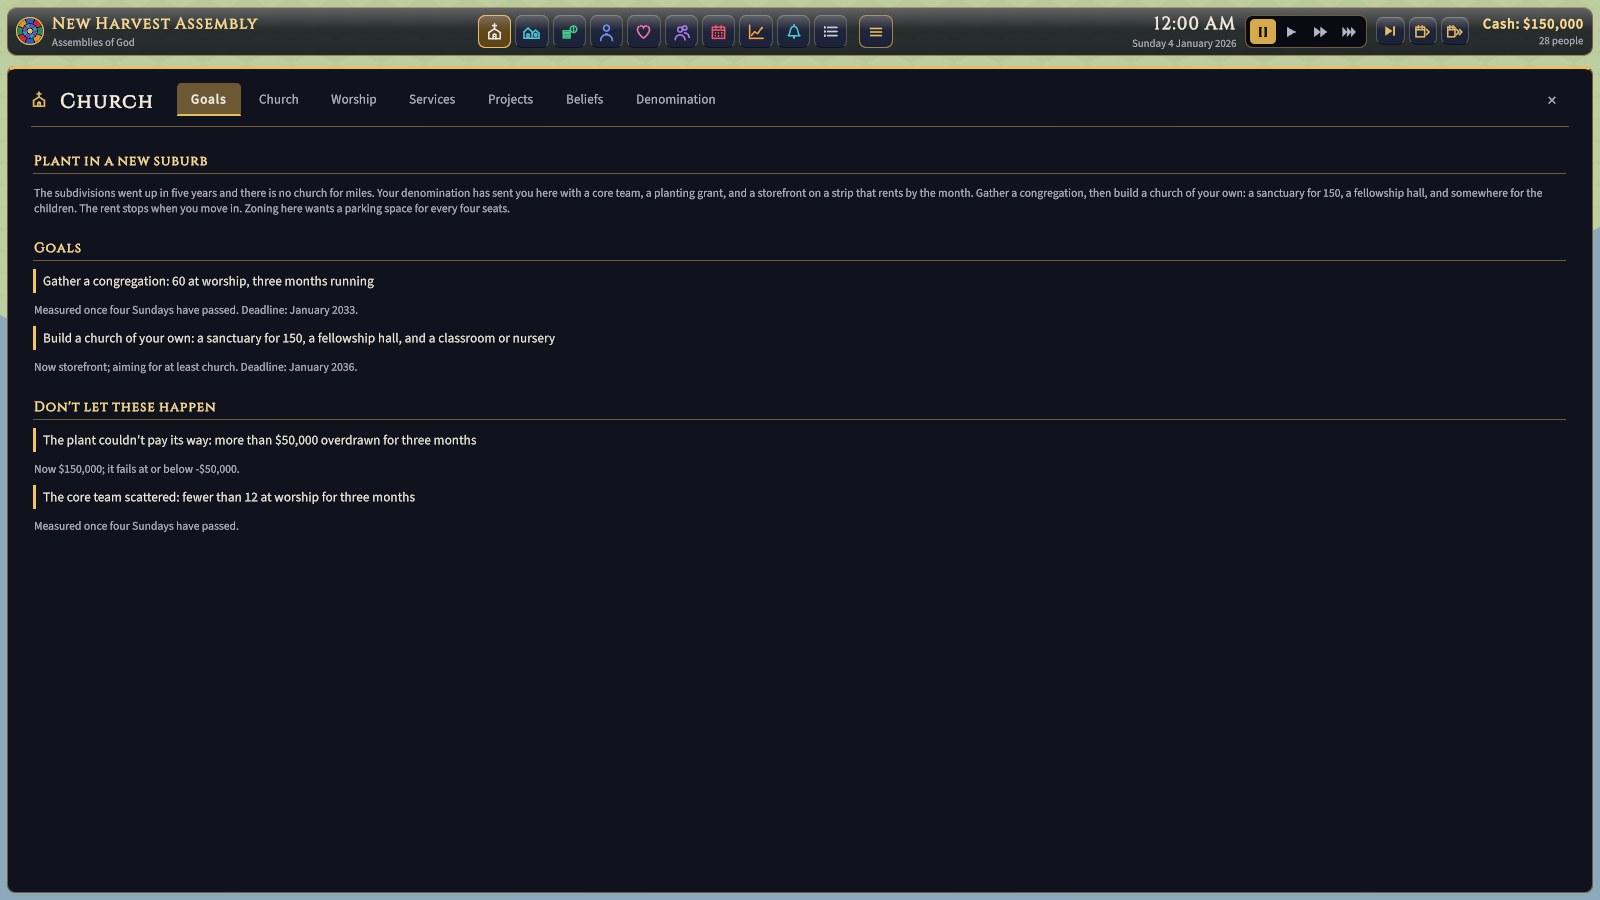Open the blue single-person icon
Image resolution: width=1600 pixels, height=900 pixels.
[x=606, y=32]
